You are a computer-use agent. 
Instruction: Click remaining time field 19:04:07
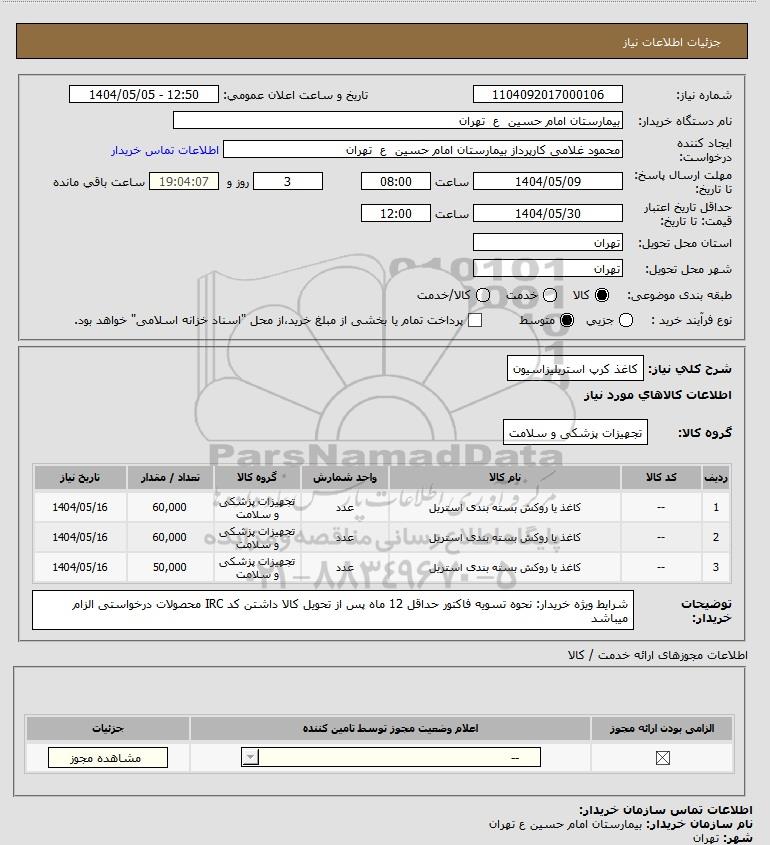tap(184, 181)
